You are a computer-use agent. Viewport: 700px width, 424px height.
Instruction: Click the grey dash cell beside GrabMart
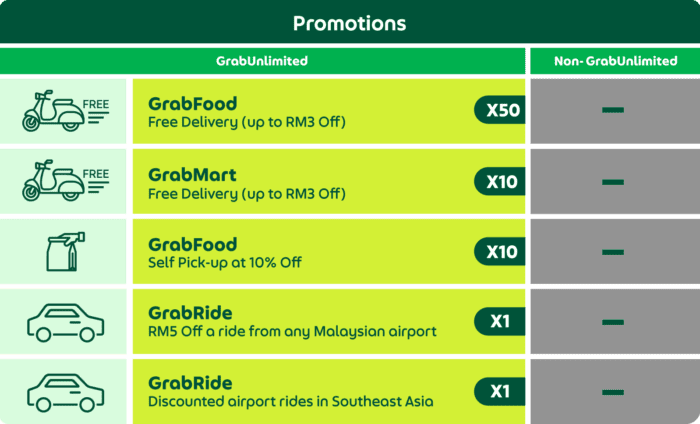(x=615, y=181)
